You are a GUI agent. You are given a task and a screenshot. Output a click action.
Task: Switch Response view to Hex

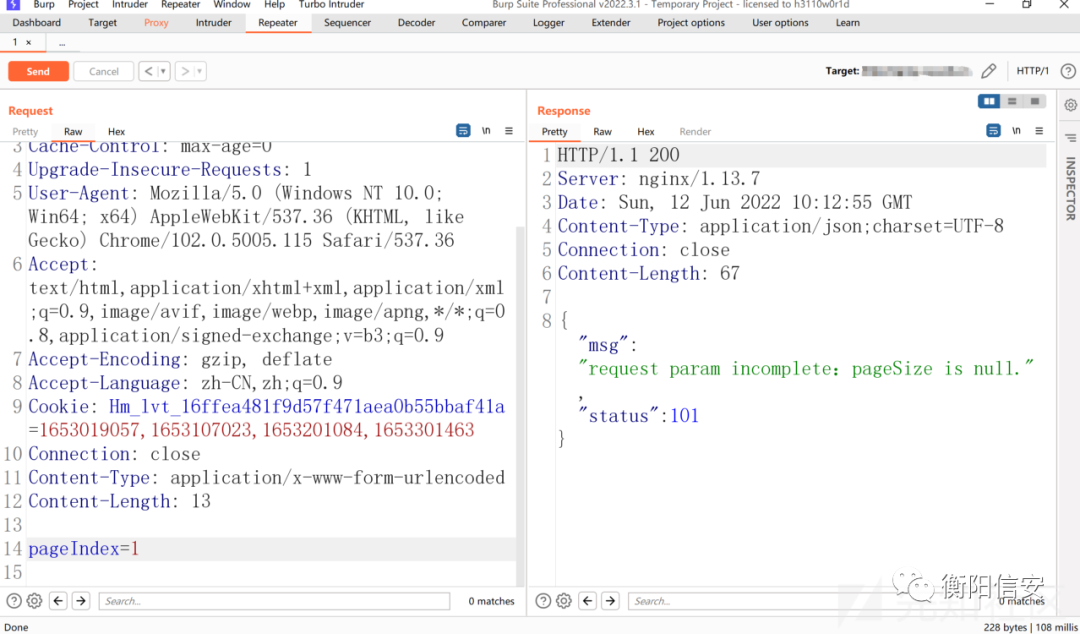(645, 132)
